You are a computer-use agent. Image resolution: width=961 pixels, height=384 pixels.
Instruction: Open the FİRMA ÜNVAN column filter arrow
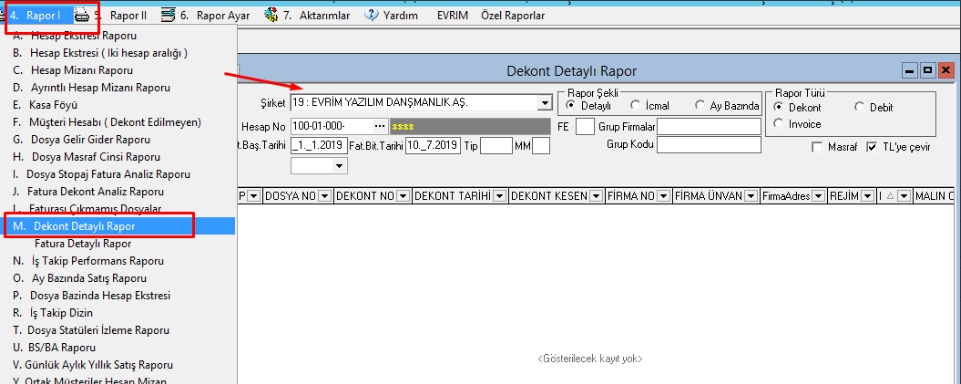[752, 196]
